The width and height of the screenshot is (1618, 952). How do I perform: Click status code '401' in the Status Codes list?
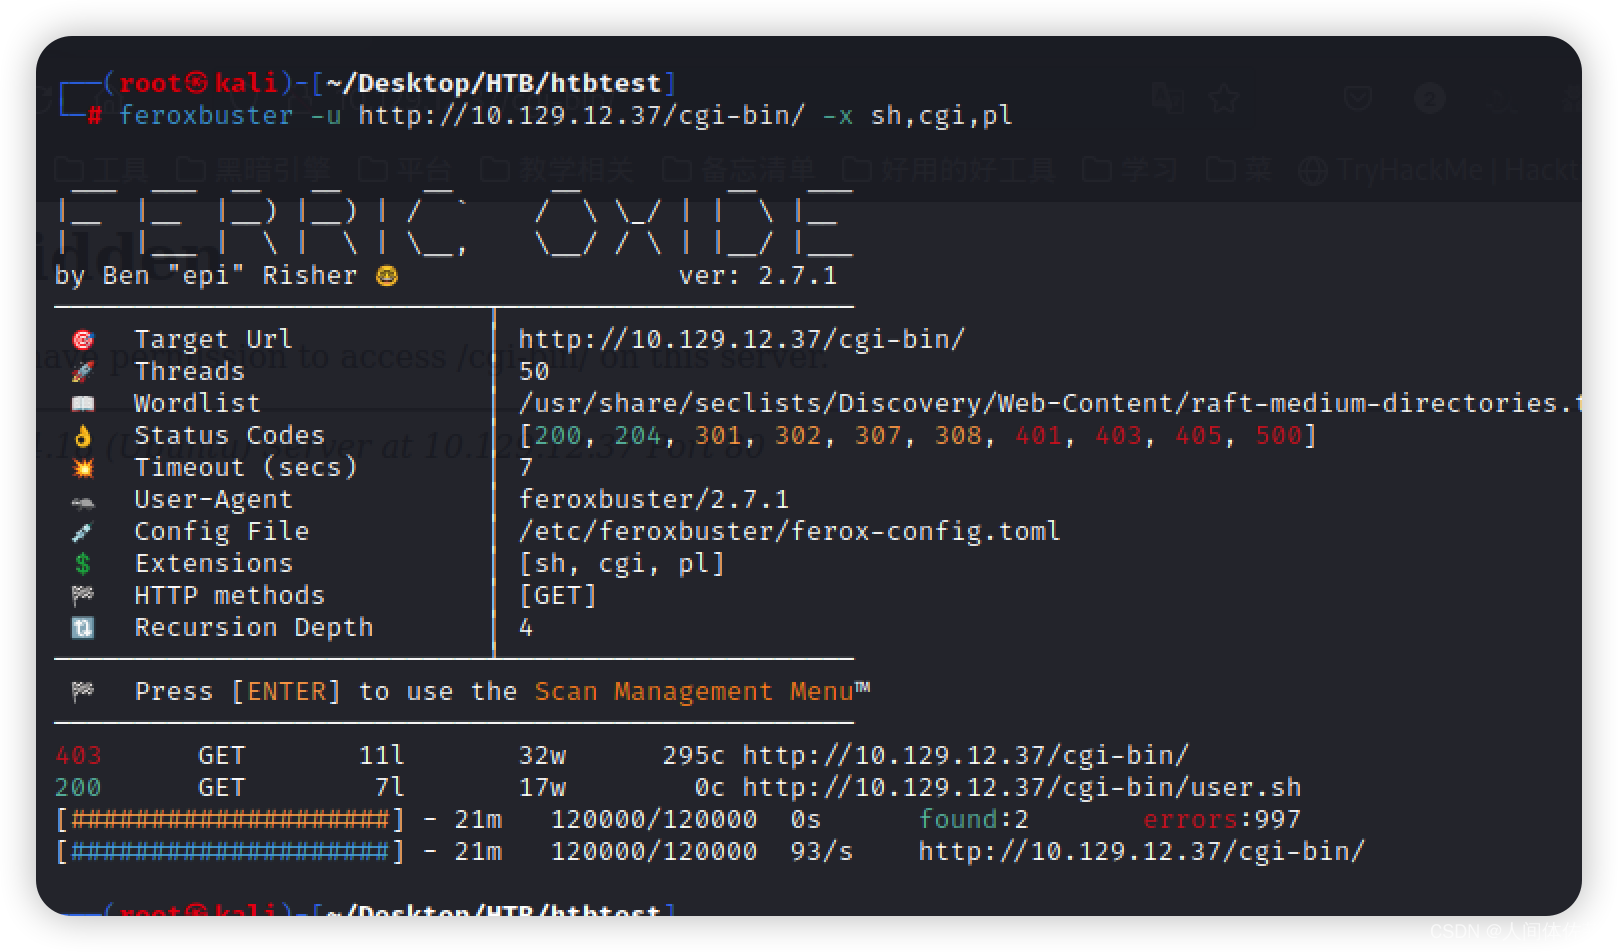point(1038,436)
